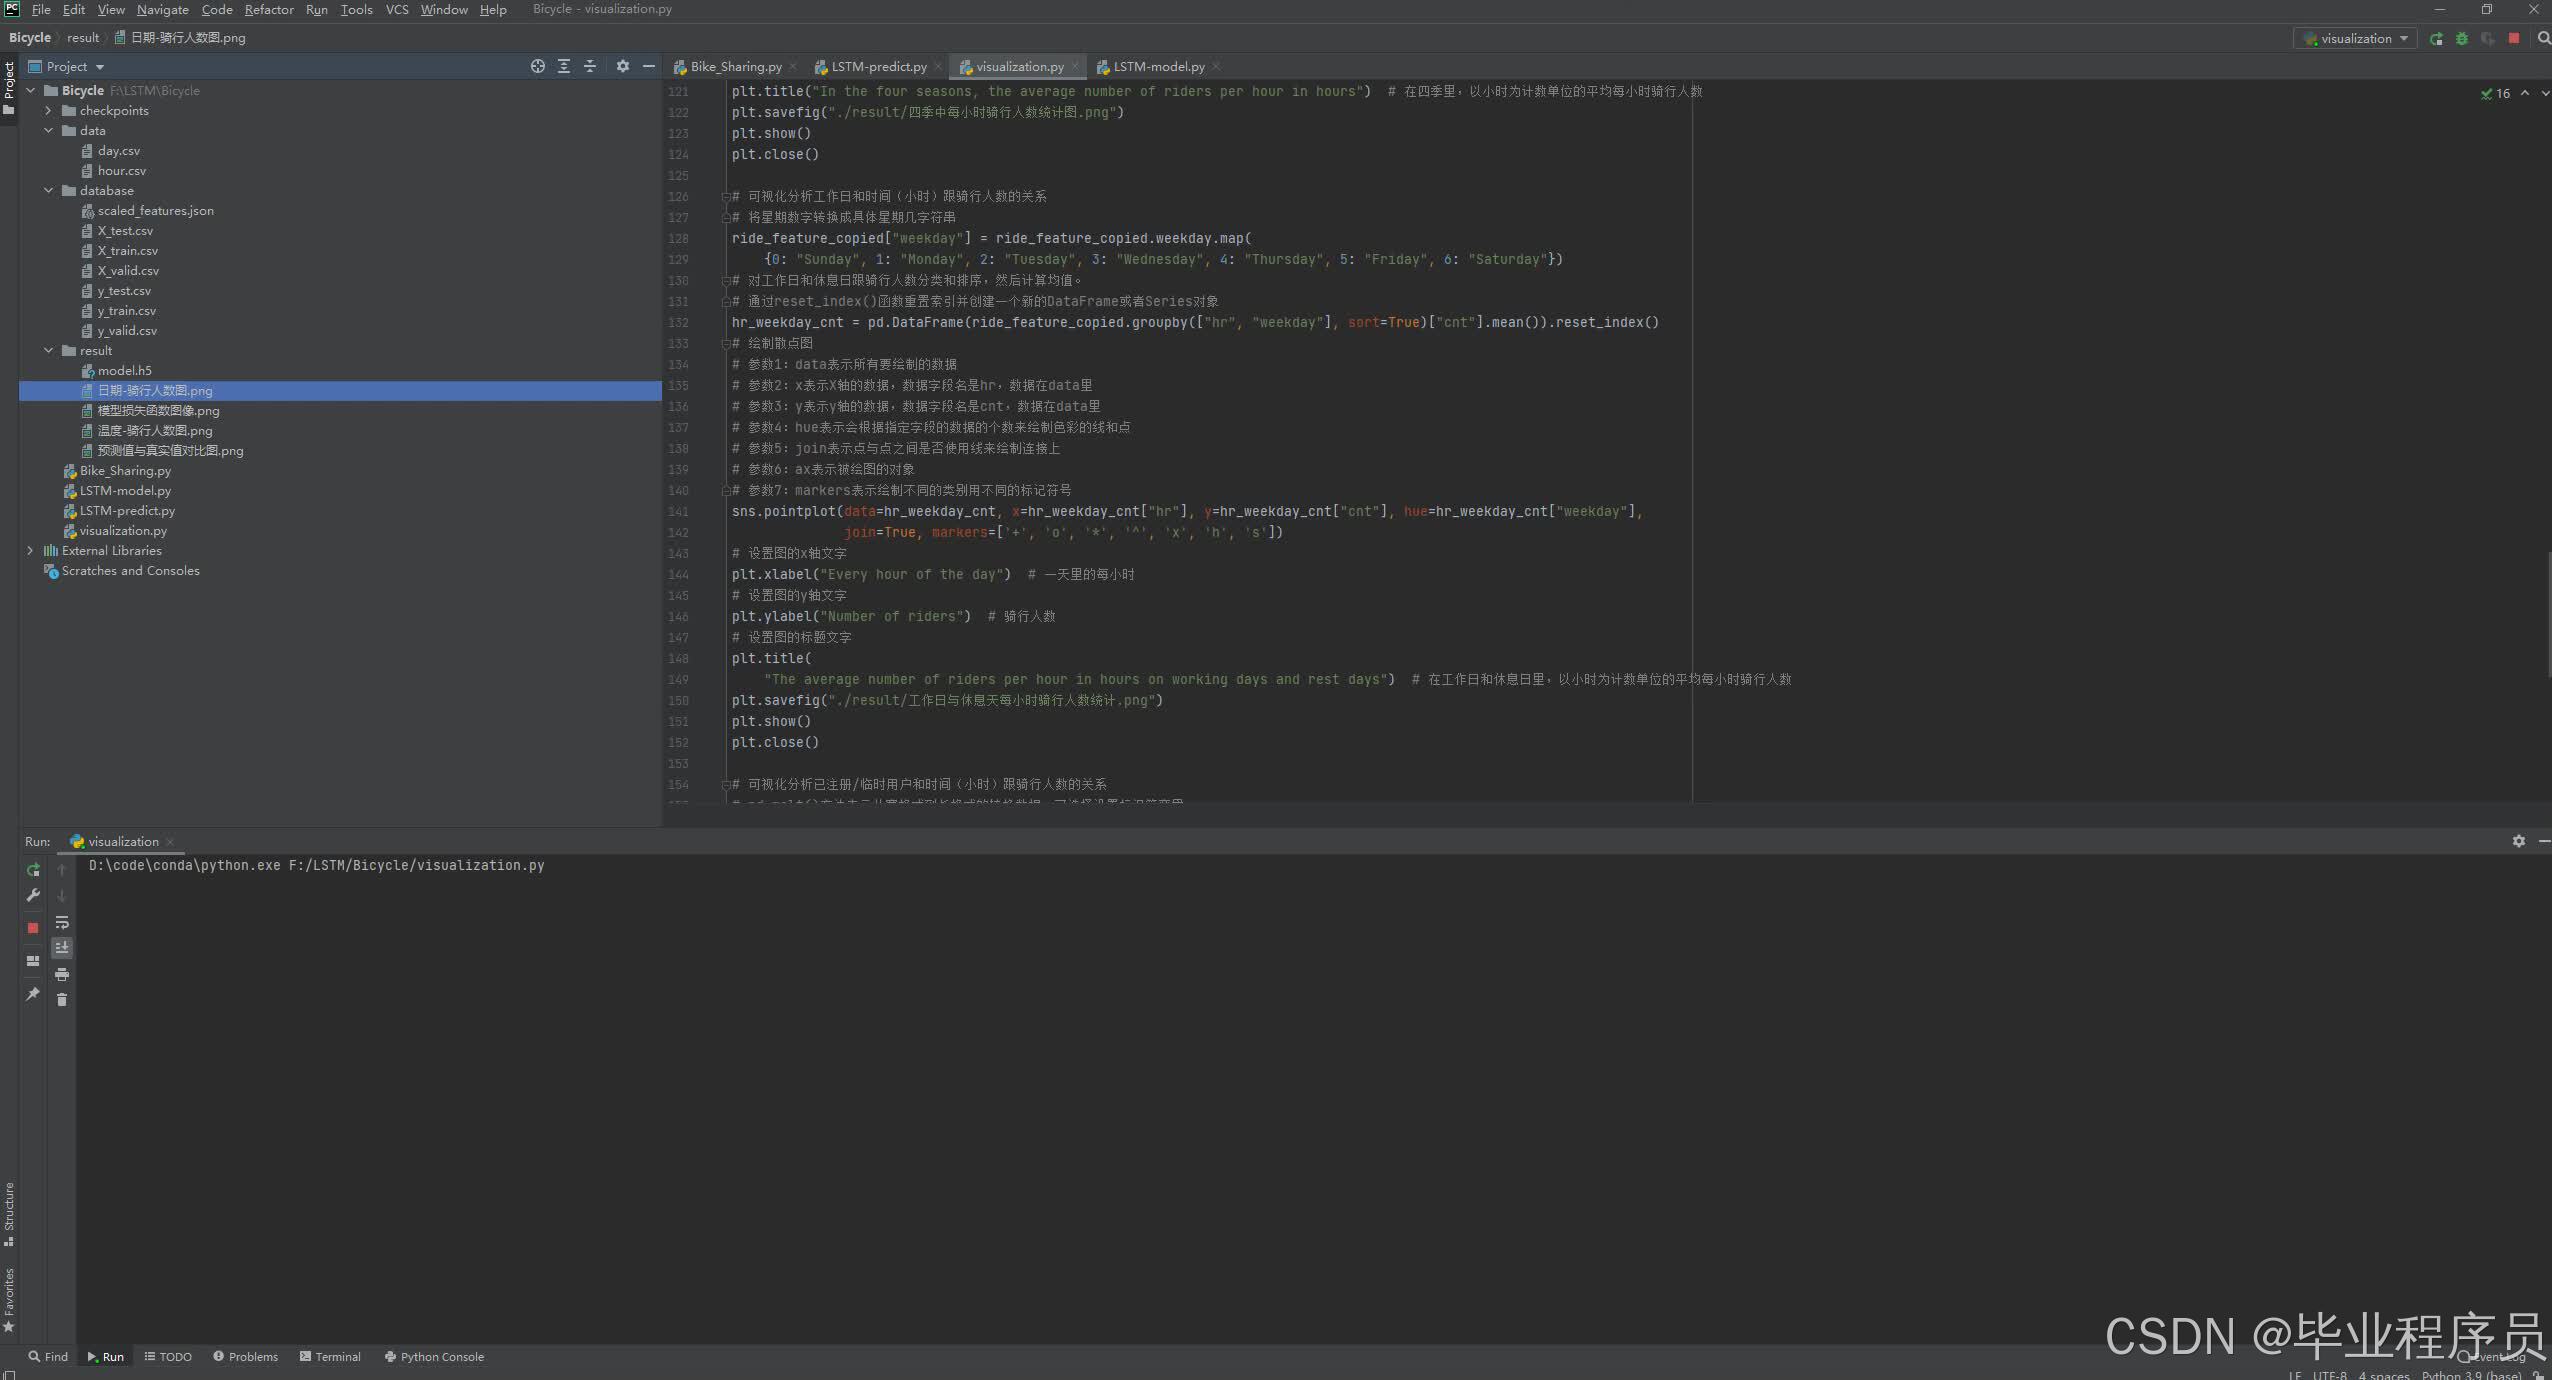Click collapse all icon in Project panel

tap(590, 66)
